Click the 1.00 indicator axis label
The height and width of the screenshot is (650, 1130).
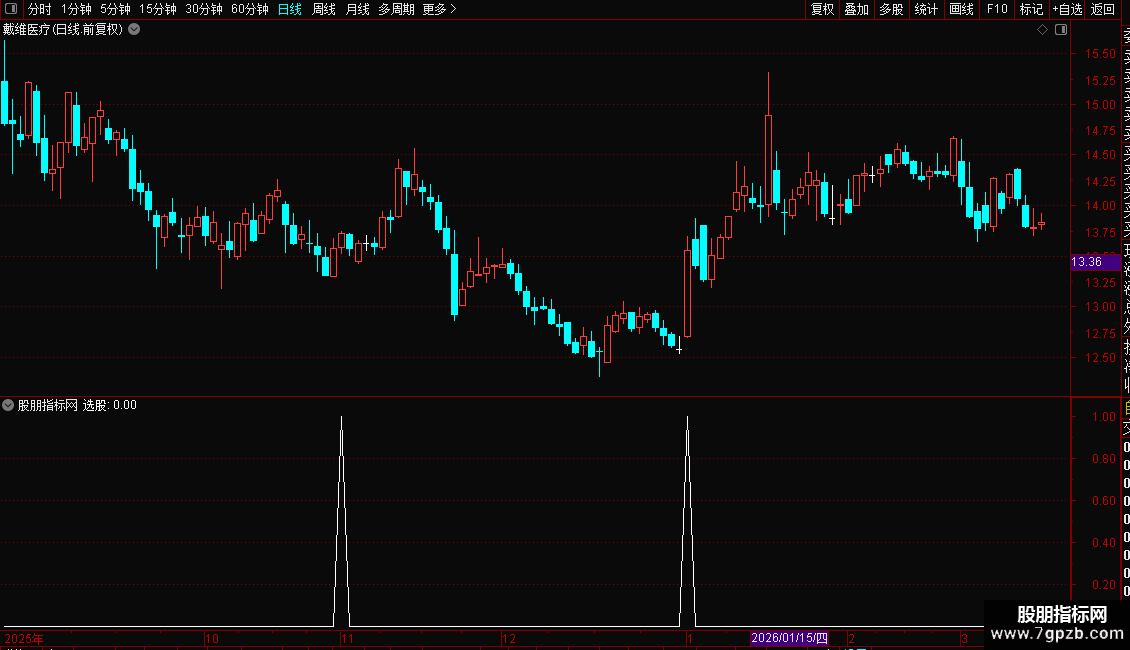pos(1104,417)
